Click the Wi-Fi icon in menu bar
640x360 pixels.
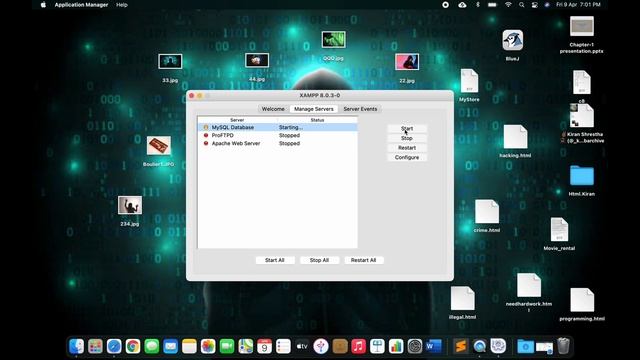pos(508,5)
